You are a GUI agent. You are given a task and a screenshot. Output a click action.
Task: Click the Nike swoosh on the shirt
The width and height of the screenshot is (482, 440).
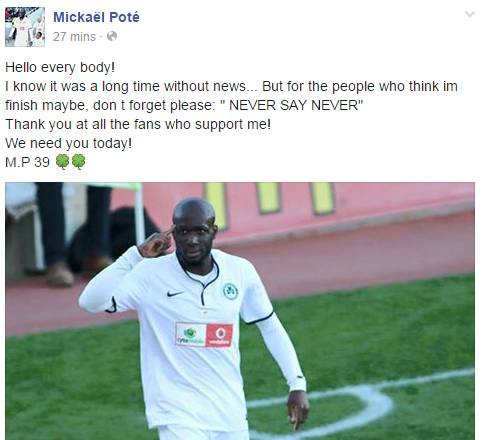click(176, 293)
